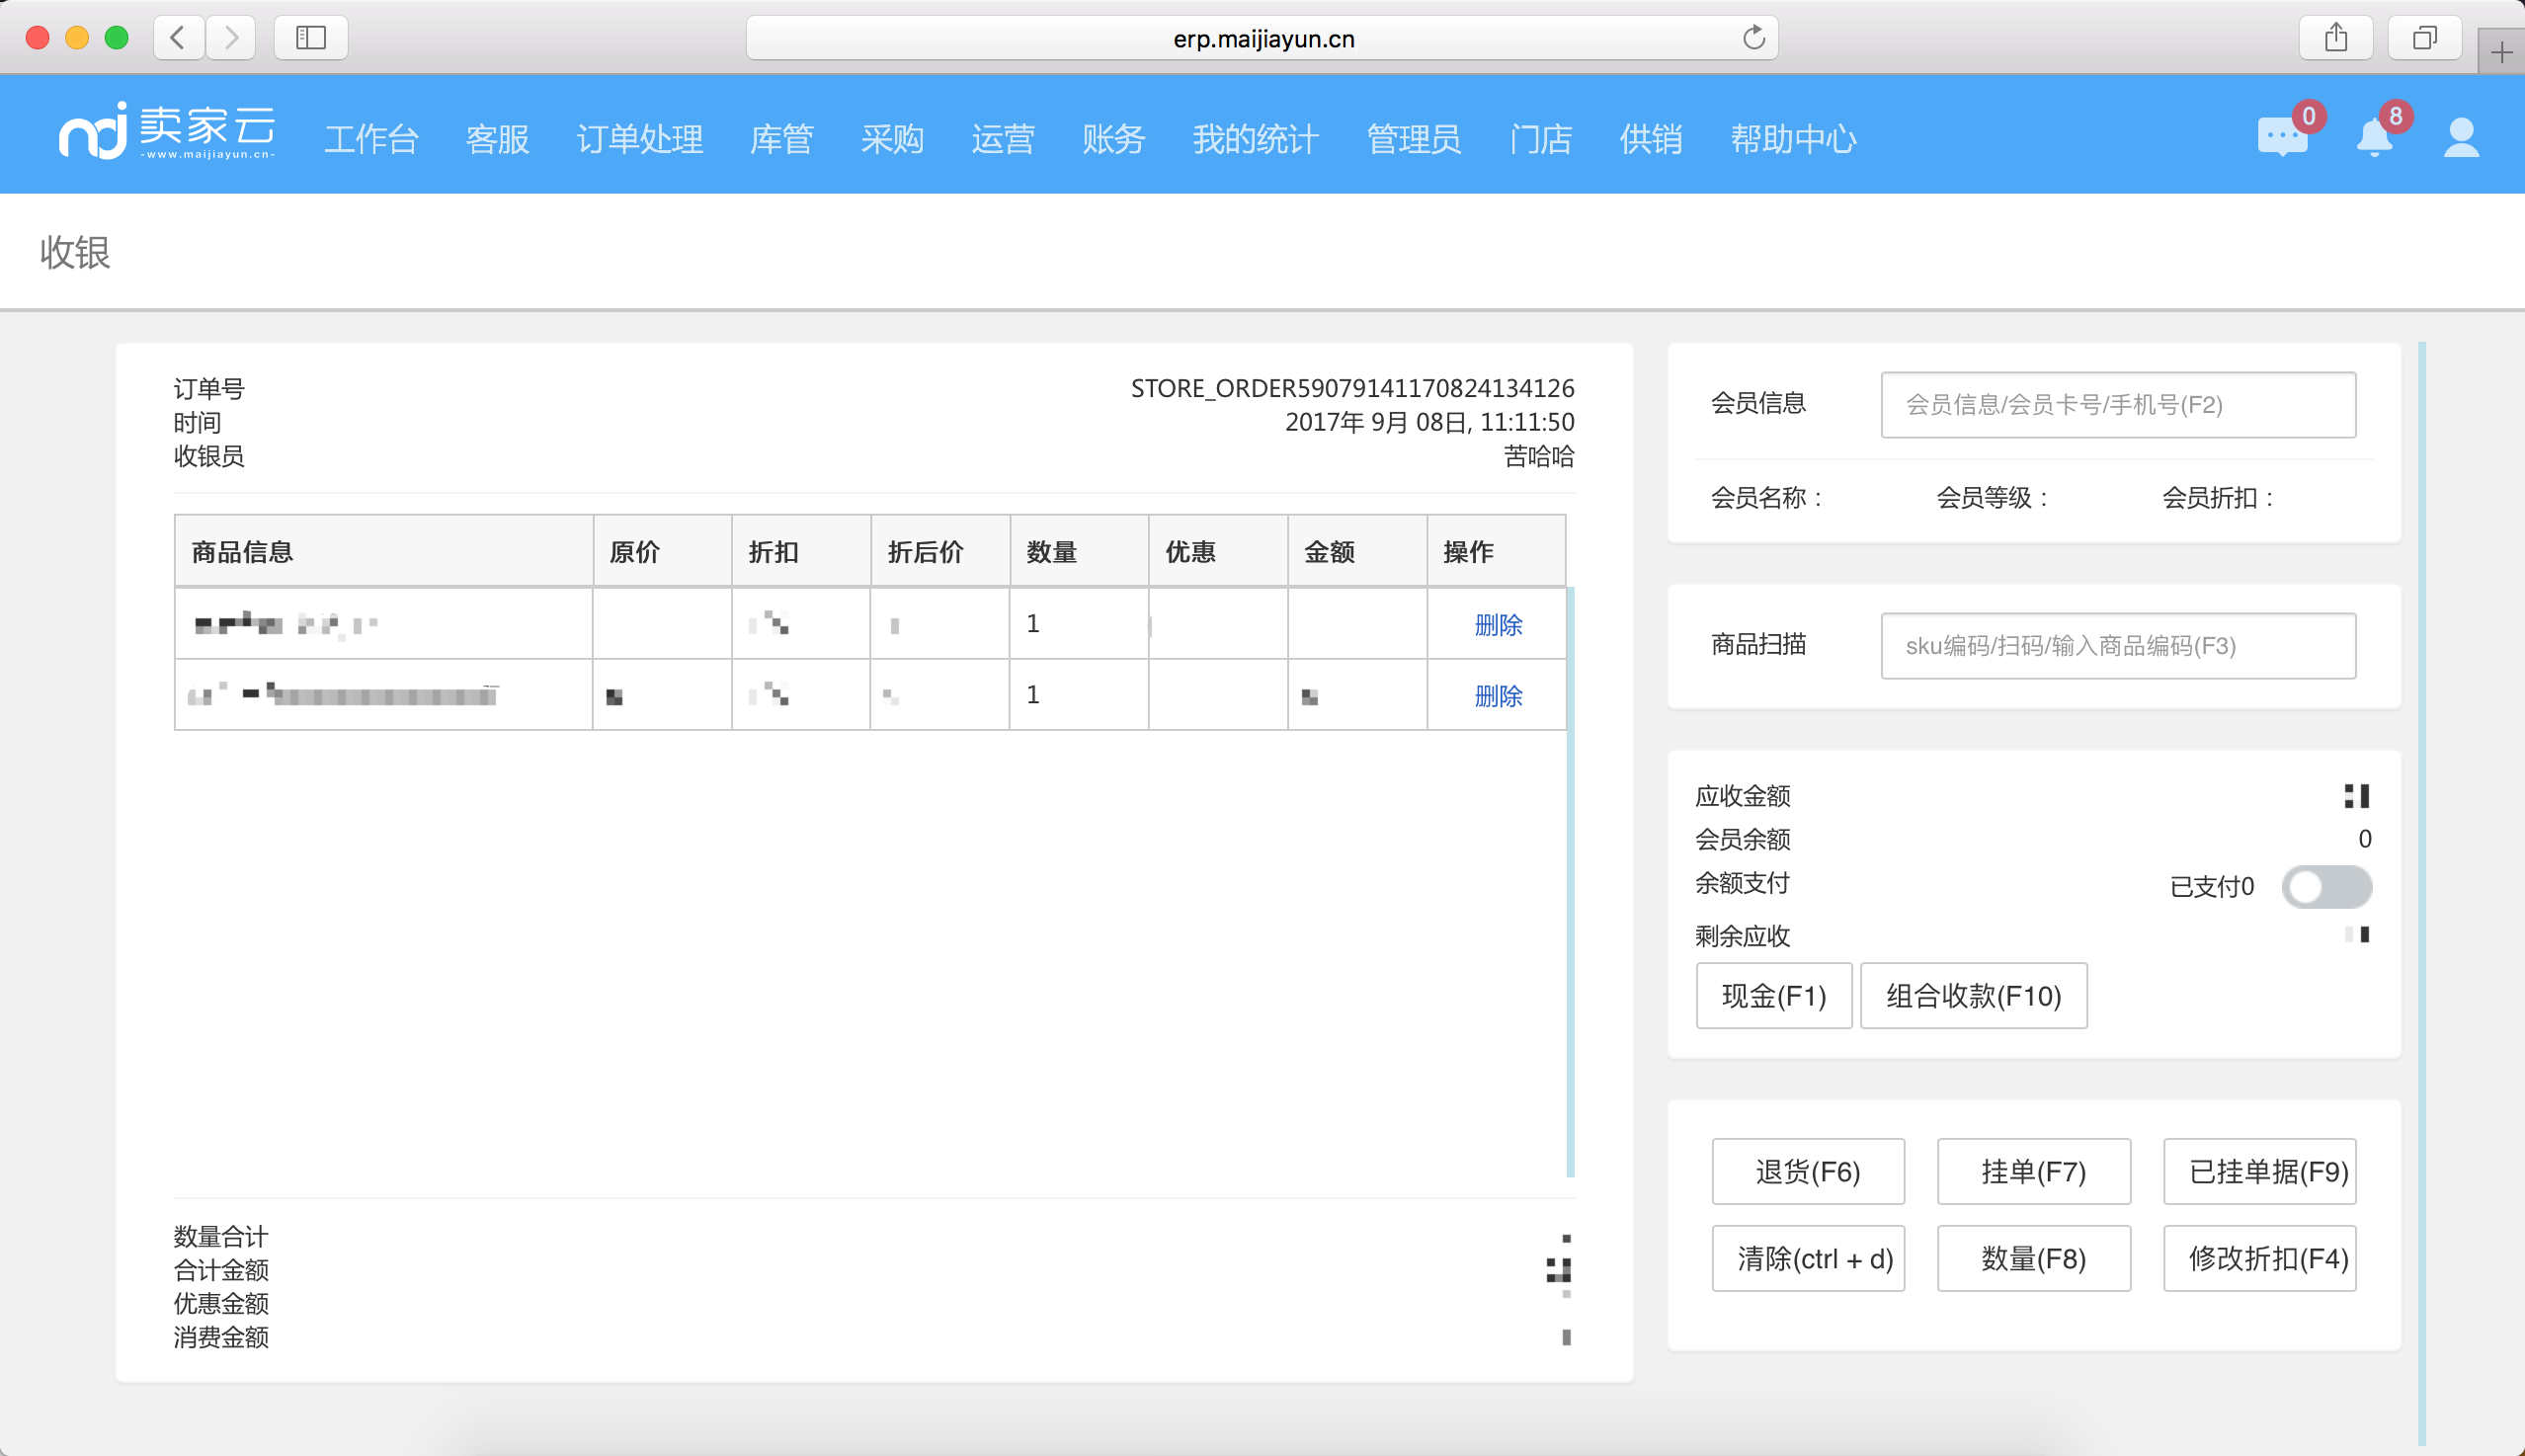Click the erp.maijiayun.cn address bar
Screen dimensions: 2525x1456
1262,38
